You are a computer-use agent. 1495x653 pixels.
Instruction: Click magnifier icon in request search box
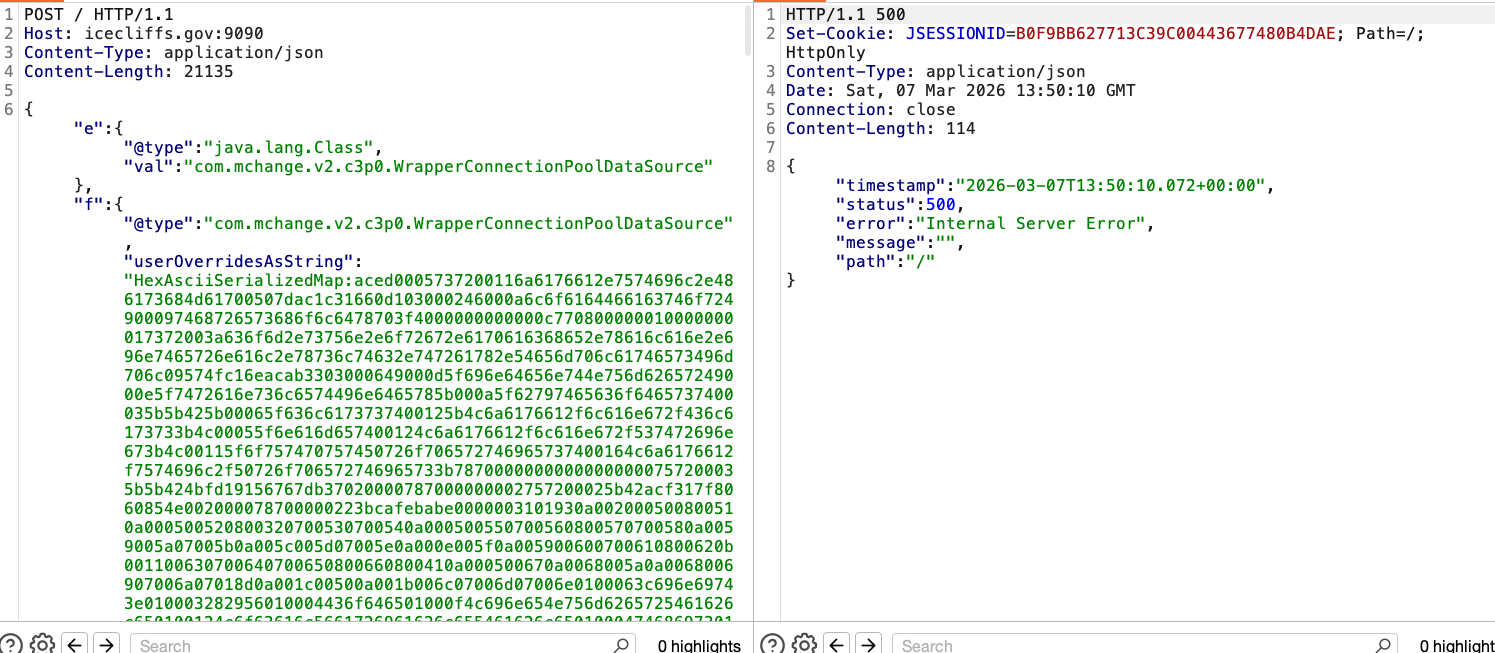coord(621,645)
